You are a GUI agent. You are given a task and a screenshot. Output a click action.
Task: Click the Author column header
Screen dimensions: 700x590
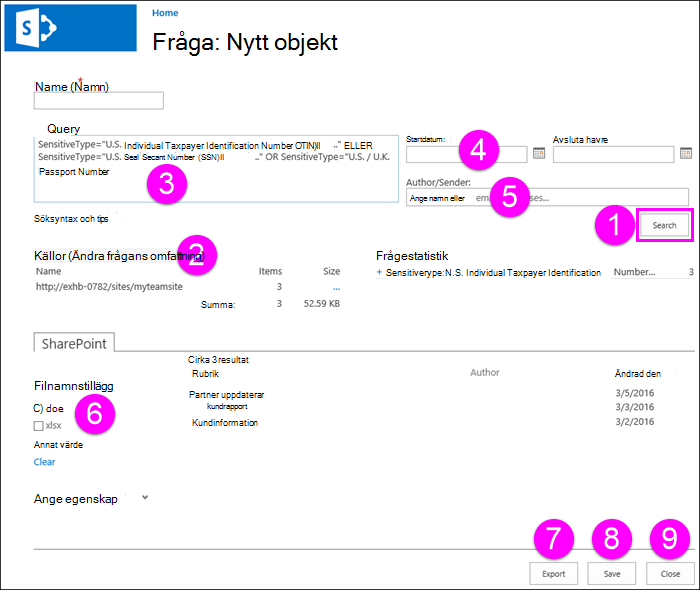[x=485, y=372]
